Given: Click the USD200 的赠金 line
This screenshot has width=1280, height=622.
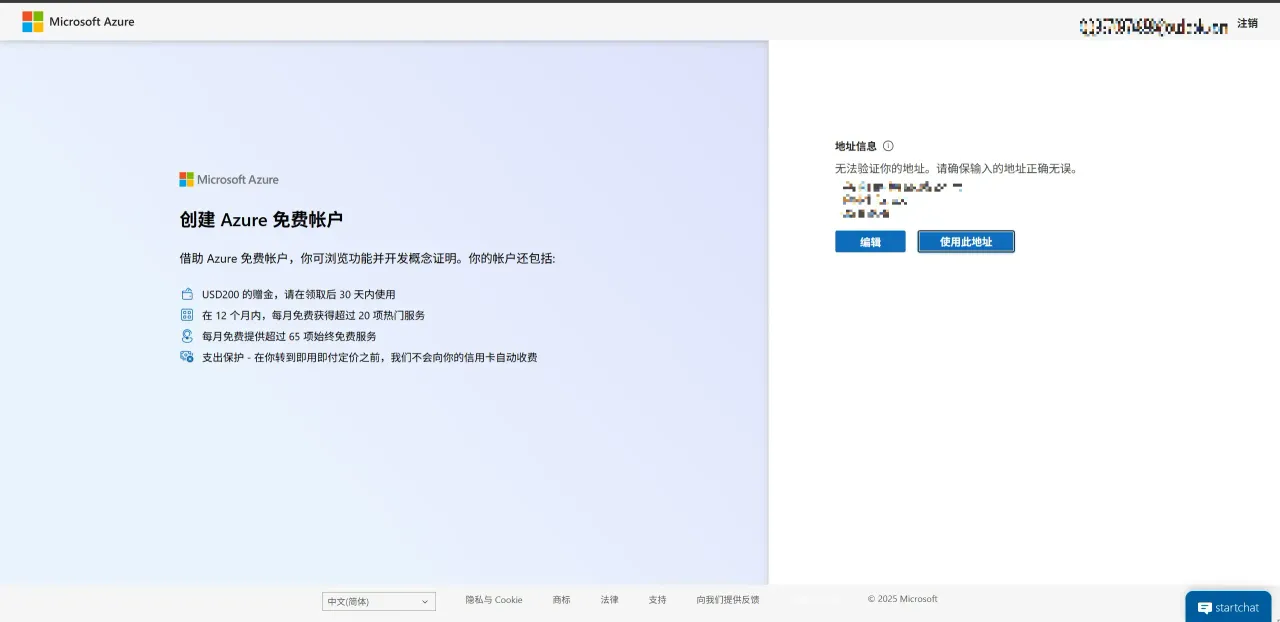Looking at the screenshot, I should pos(299,295).
